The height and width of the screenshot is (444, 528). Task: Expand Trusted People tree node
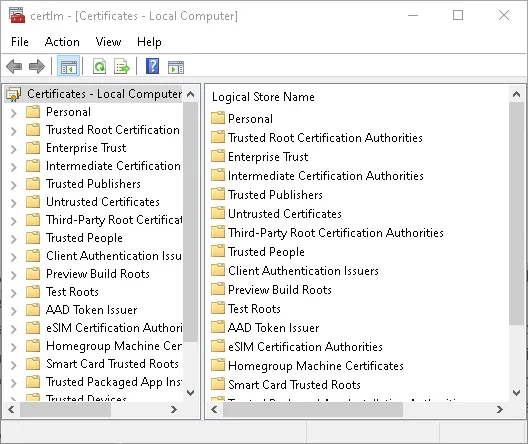[x=13, y=239]
